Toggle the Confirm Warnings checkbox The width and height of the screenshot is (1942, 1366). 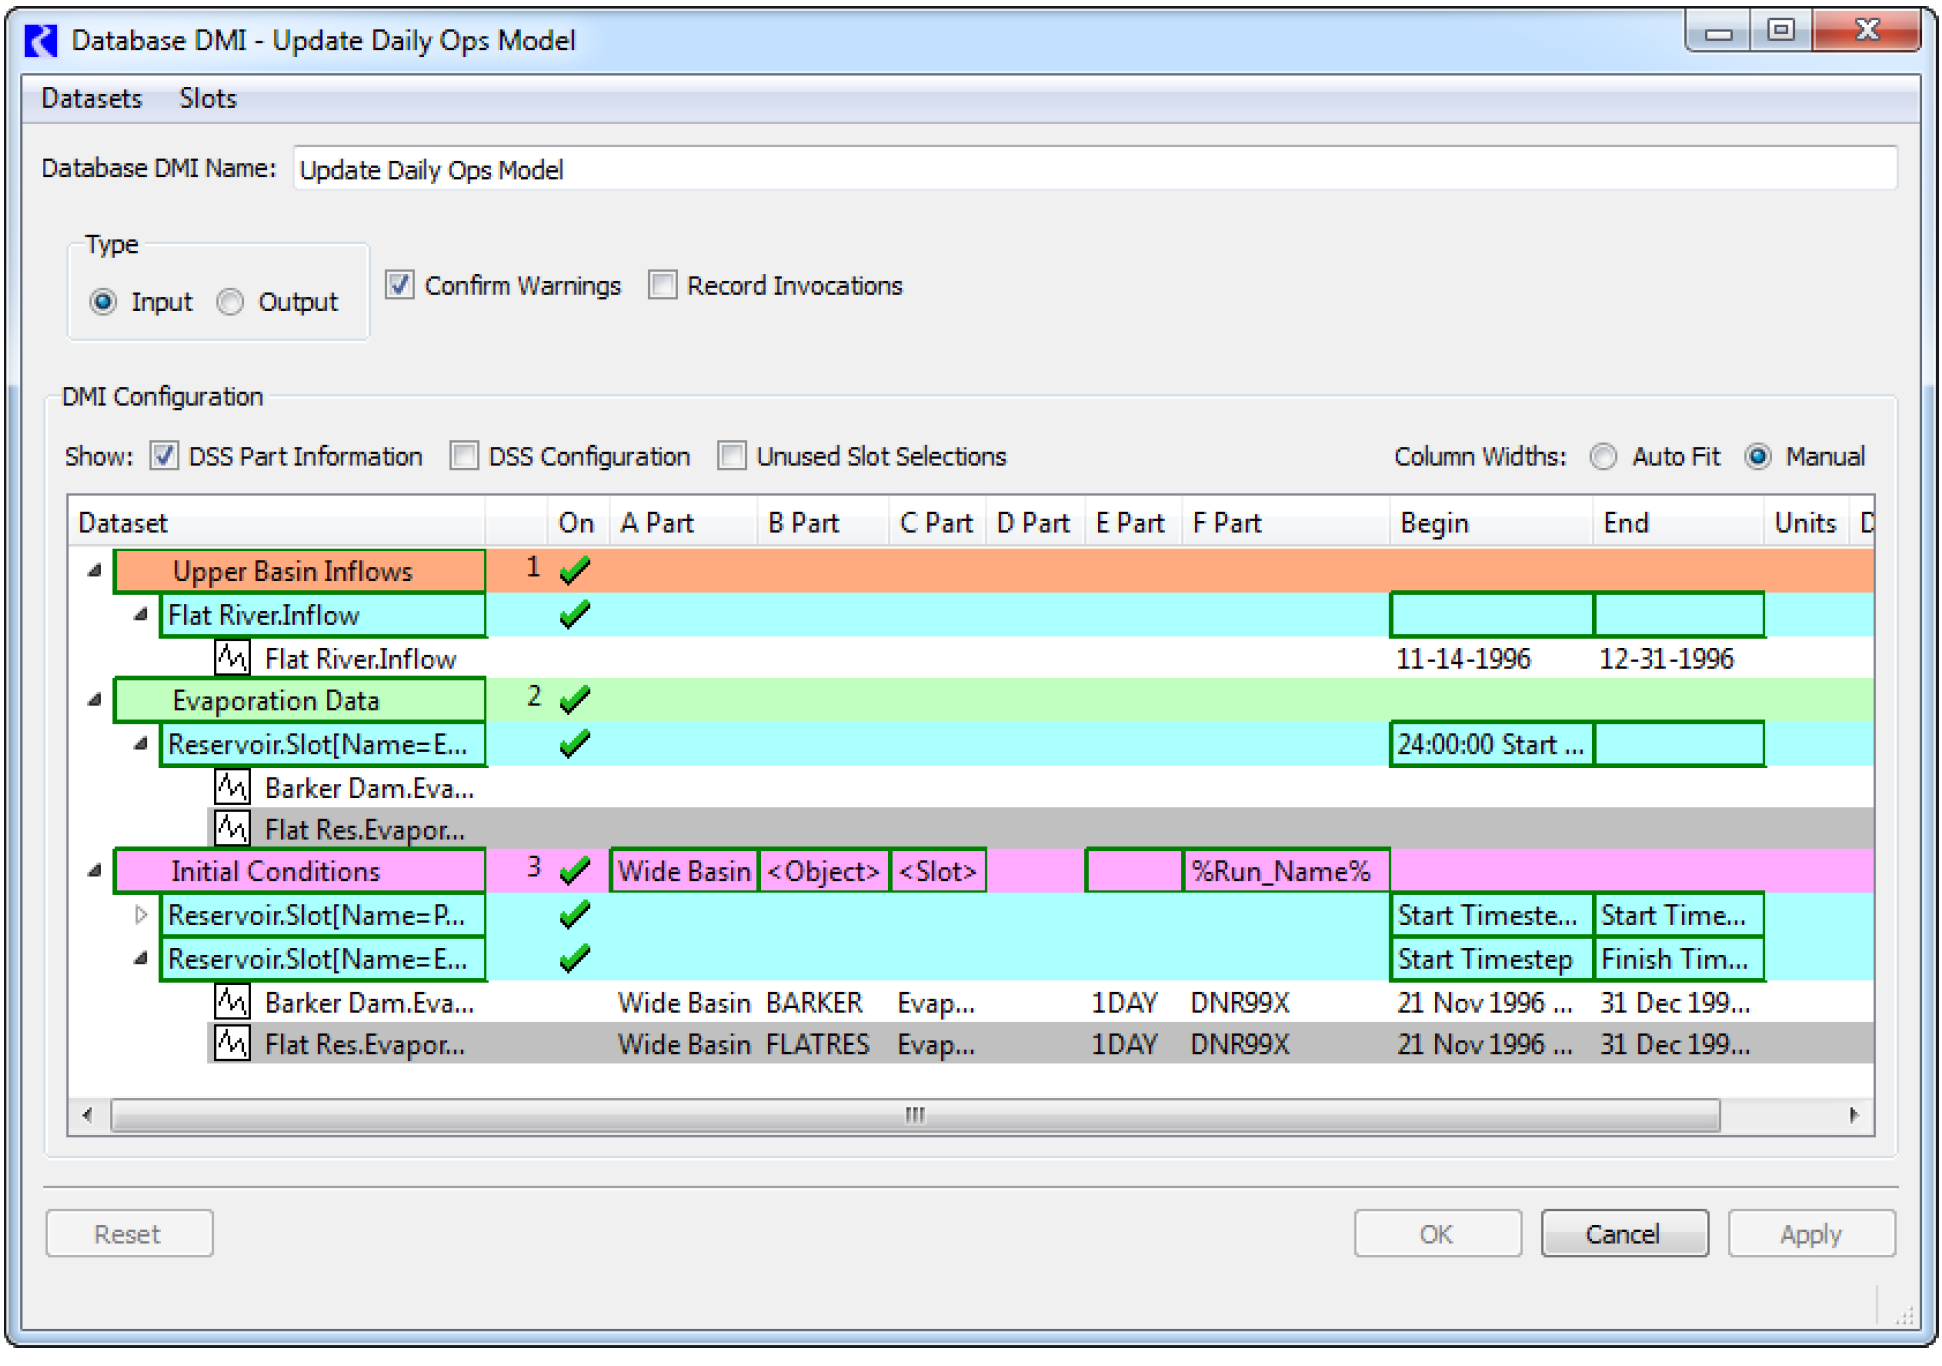[400, 286]
